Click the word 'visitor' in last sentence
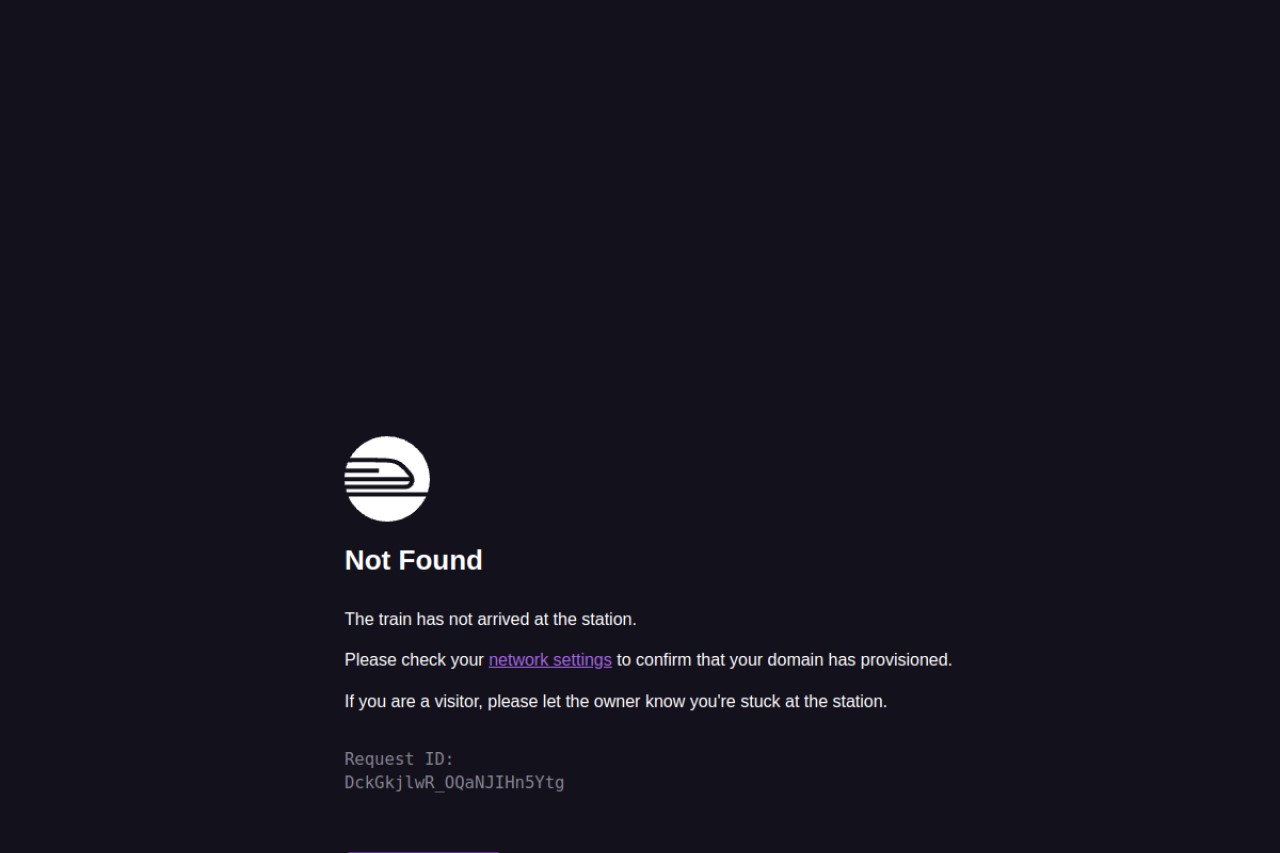 click(457, 701)
